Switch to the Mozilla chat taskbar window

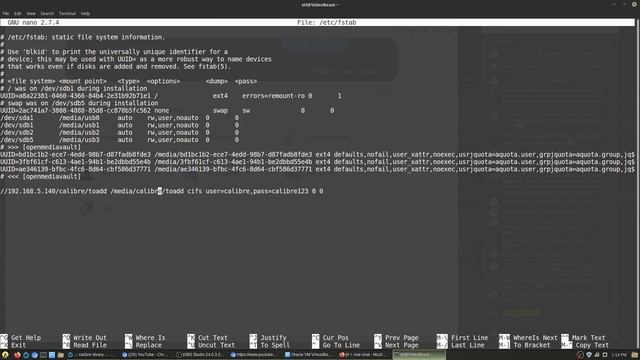(x=363, y=355)
